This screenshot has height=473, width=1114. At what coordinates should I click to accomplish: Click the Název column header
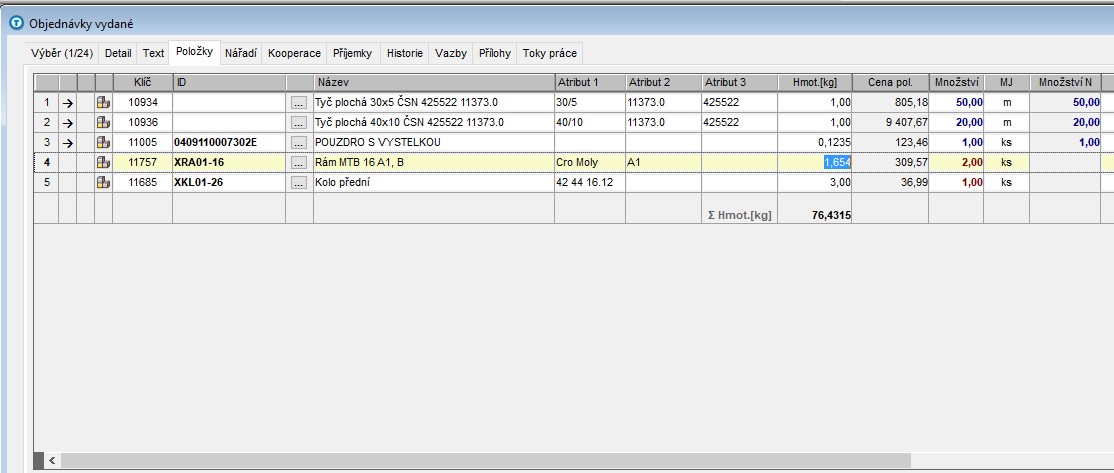click(434, 82)
